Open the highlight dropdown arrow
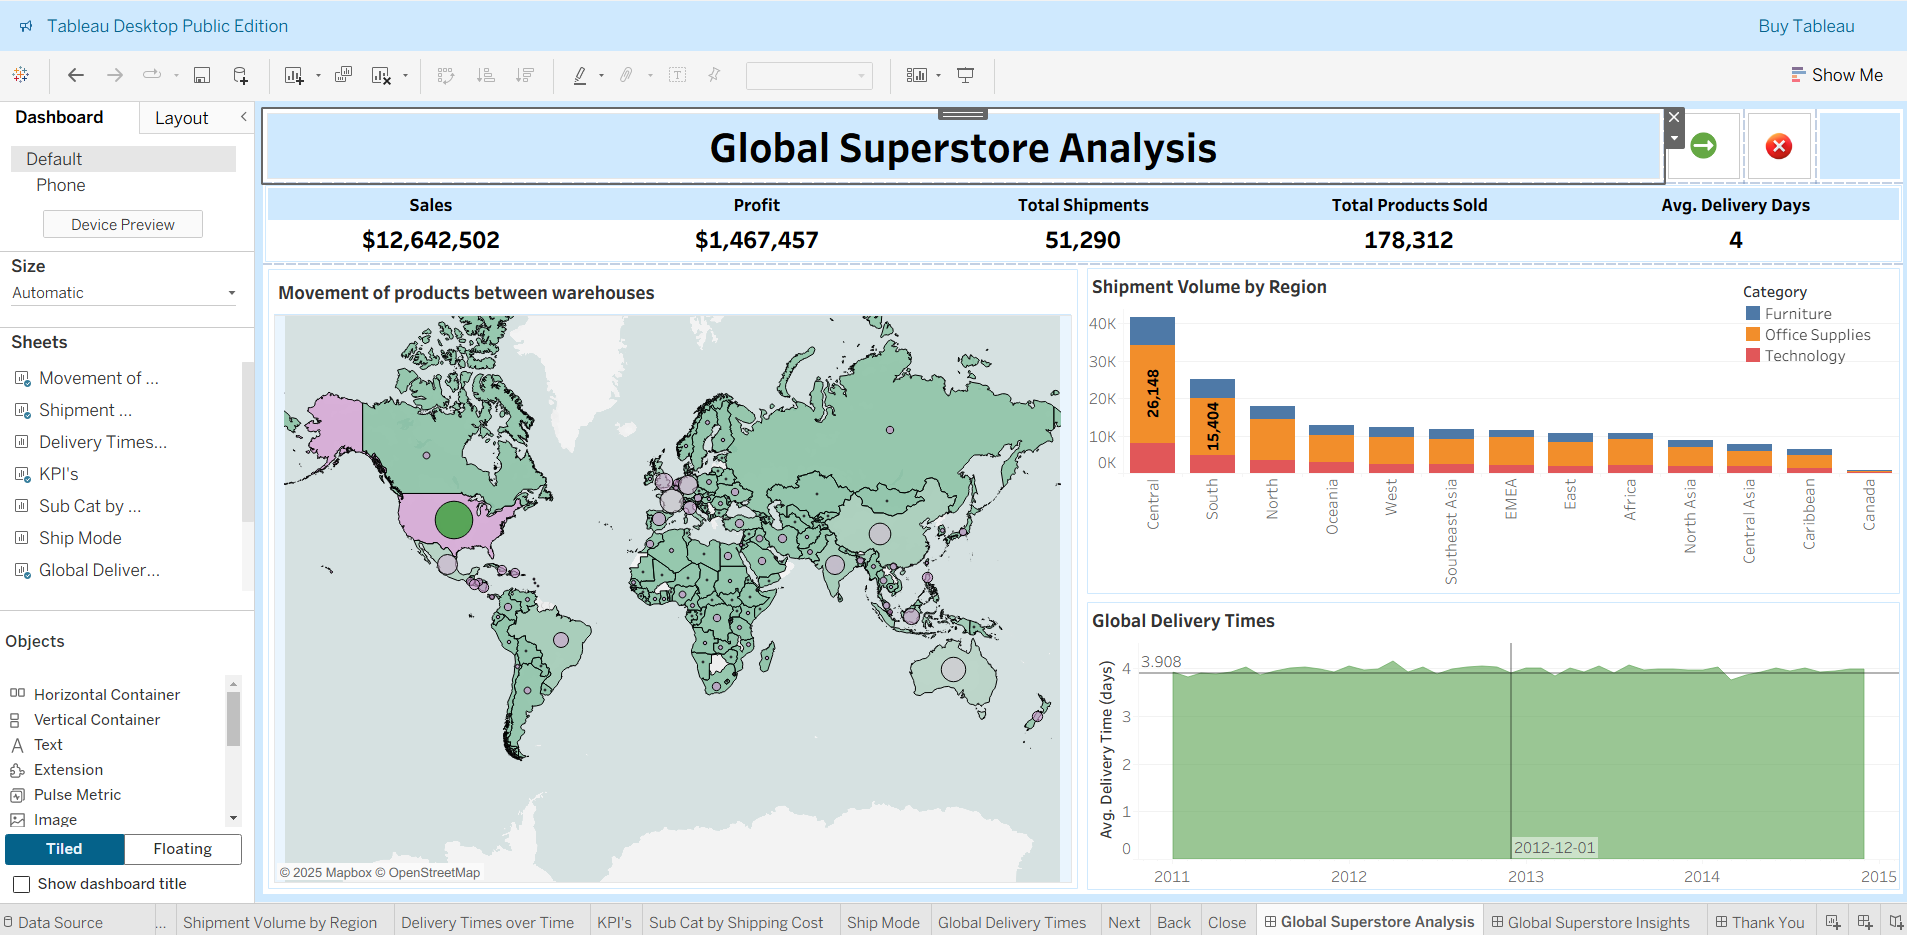Image resolution: width=1907 pixels, height=935 pixels. 601,75
